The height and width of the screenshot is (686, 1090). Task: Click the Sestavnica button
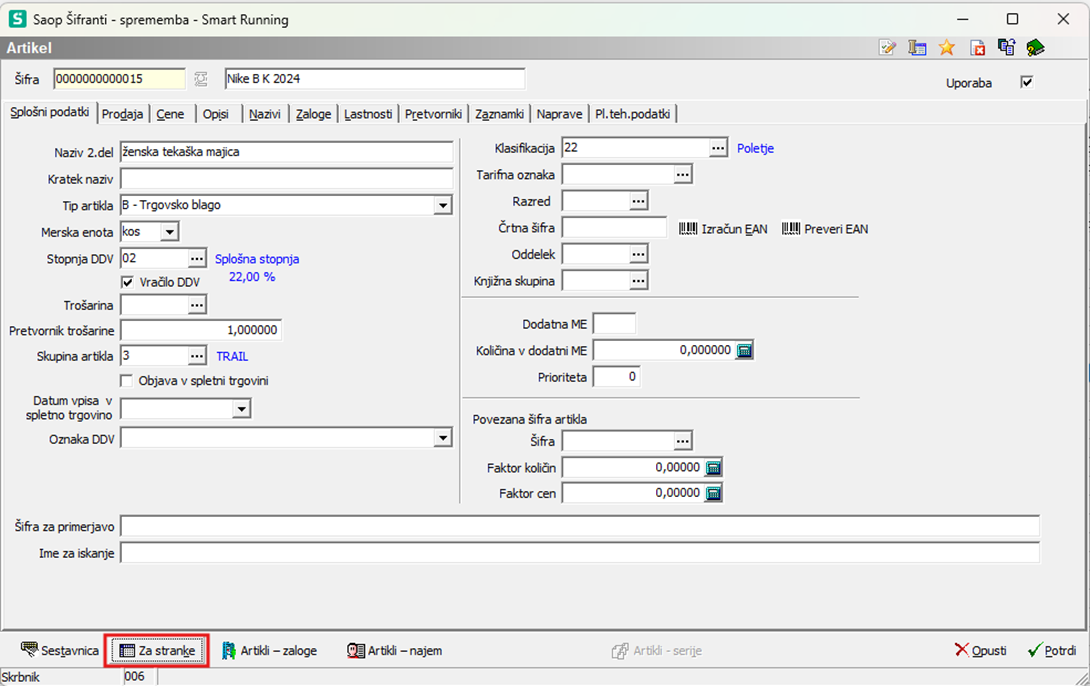click(60, 651)
